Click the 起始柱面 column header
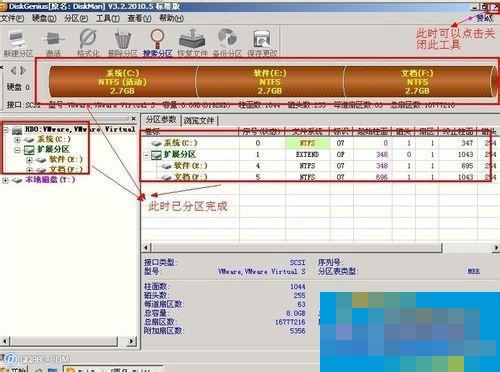The height and width of the screenshot is (372, 500). click(373, 132)
